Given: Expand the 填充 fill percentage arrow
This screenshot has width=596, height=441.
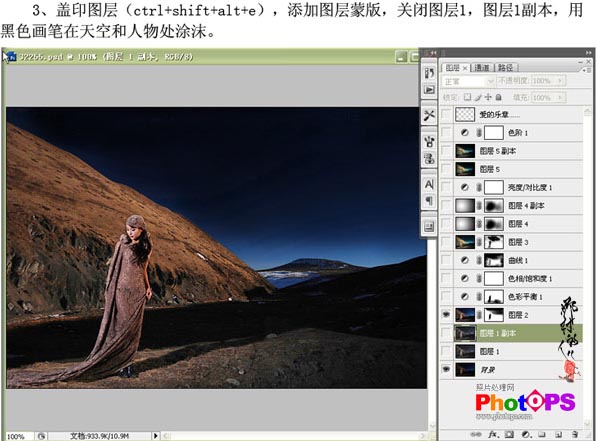Looking at the screenshot, I should [560, 98].
